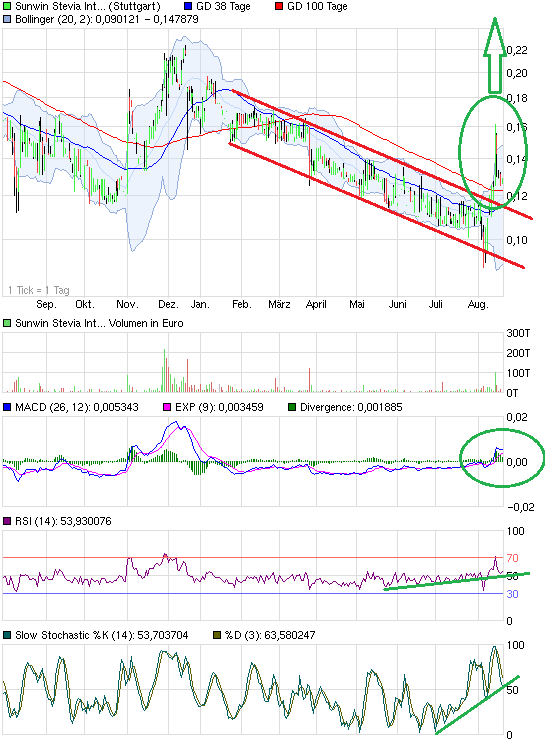
Task: Click the '0,02' MACD axis label
Action: (x=517, y=417)
